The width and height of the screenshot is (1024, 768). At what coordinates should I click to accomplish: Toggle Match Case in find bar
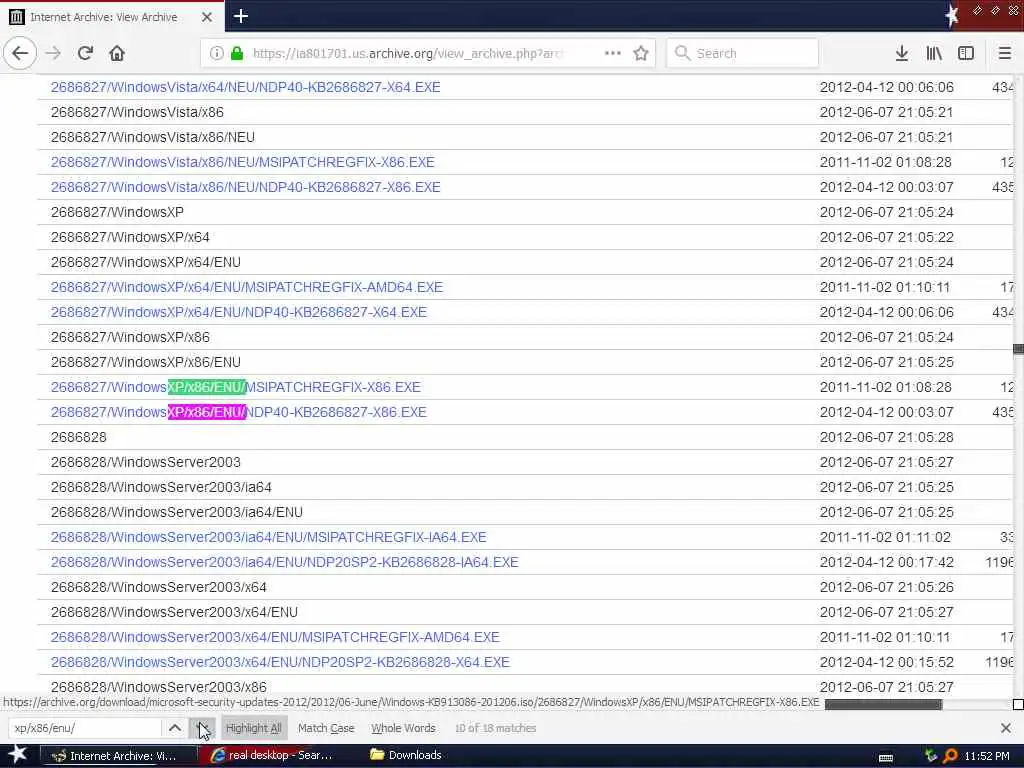(x=326, y=728)
